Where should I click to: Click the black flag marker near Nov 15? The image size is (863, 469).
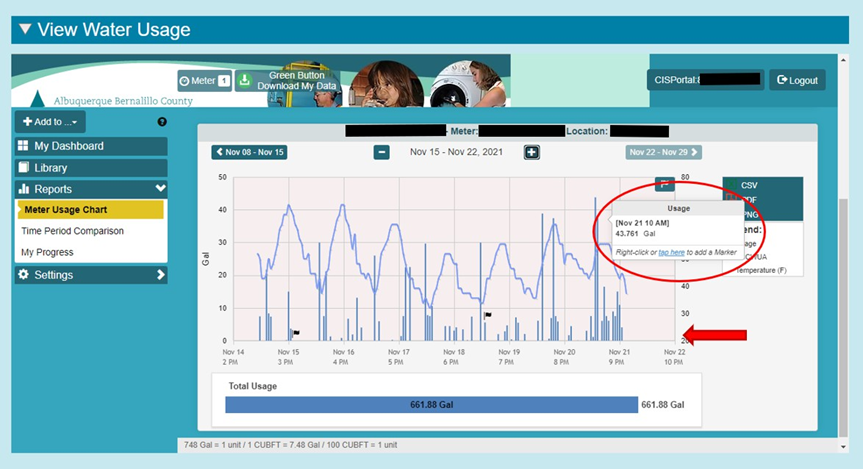295,333
